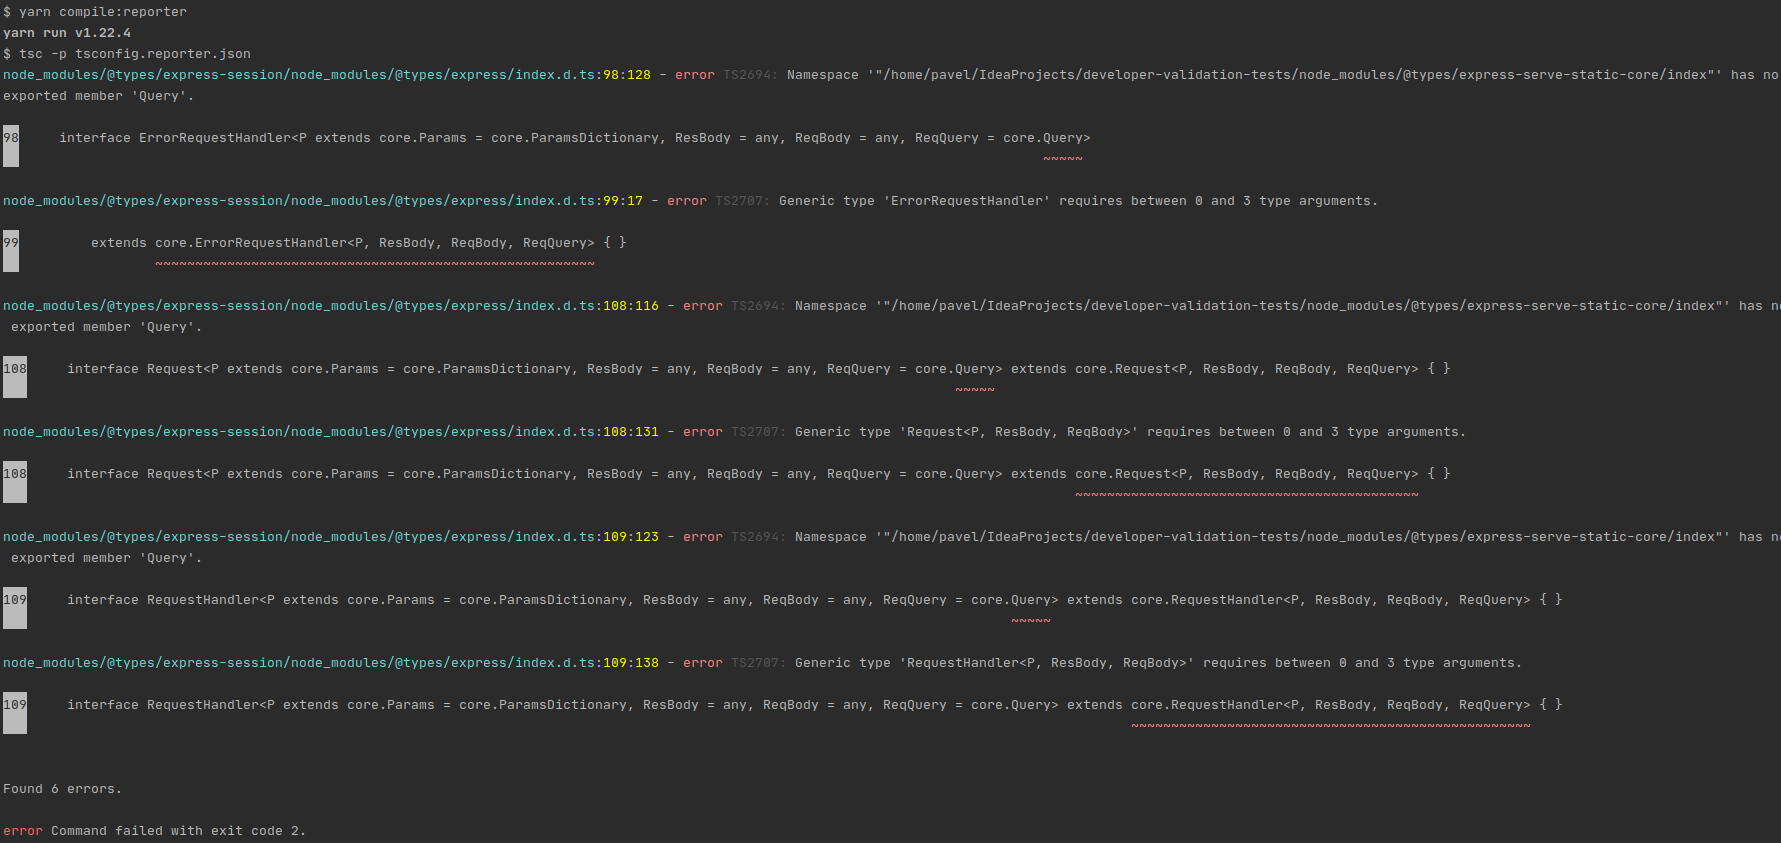Click the 'extends core.ErrorRequestHandler<P, ResBody, ReqBody, ReqQuery>' code line
The width and height of the screenshot is (1781, 843).
click(359, 243)
